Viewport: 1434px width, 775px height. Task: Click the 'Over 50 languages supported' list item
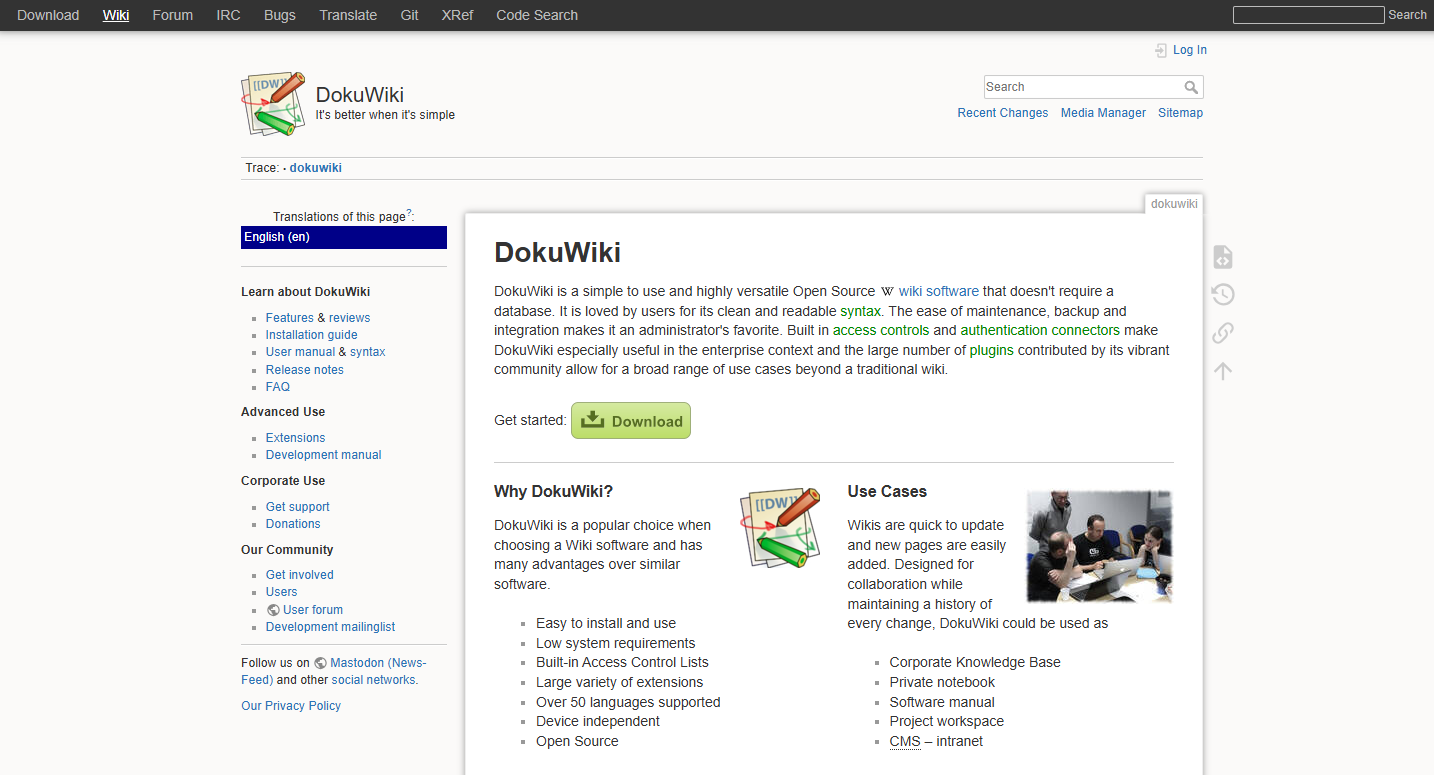(628, 702)
